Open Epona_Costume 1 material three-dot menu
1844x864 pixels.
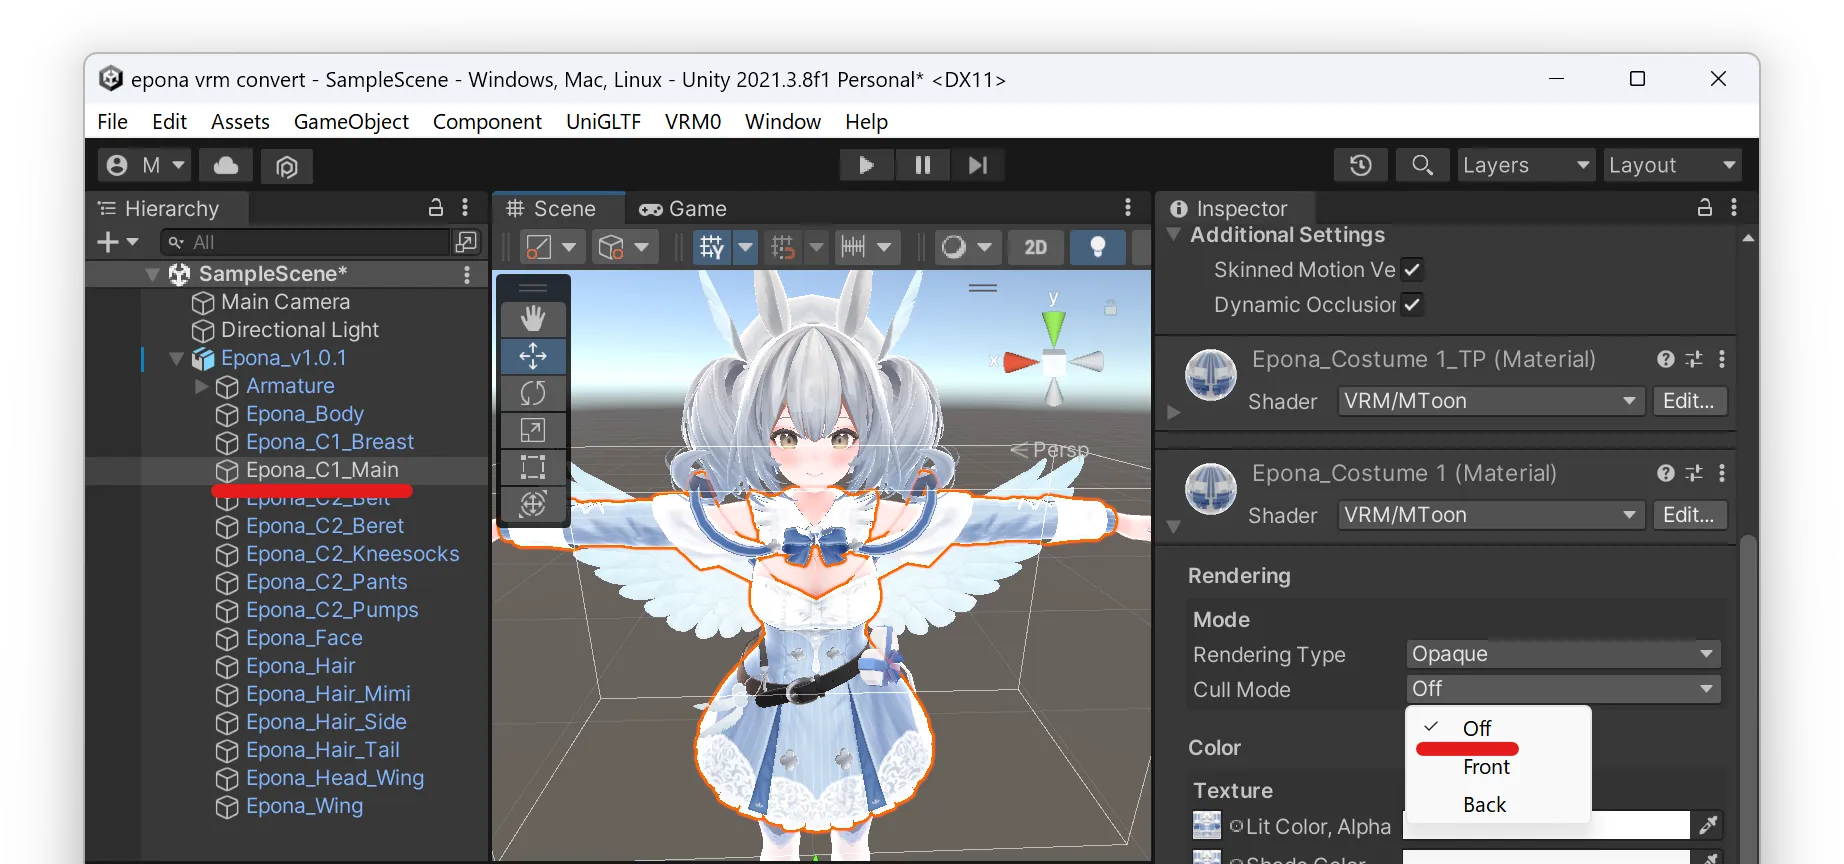(1722, 473)
